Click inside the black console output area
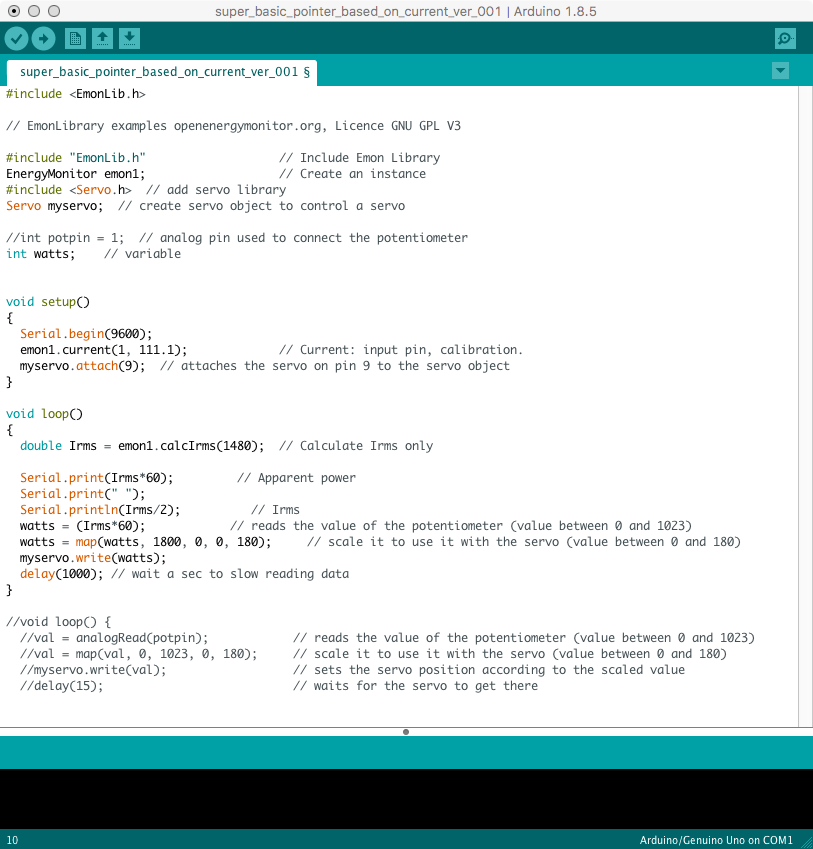The height and width of the screenshot is (849, 813). [406, 797]
